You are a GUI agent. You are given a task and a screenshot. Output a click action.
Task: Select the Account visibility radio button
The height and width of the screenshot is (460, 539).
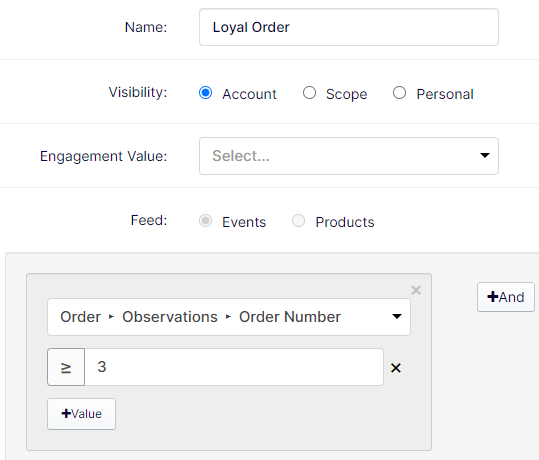pyautogui.click(x=206, y=93)
